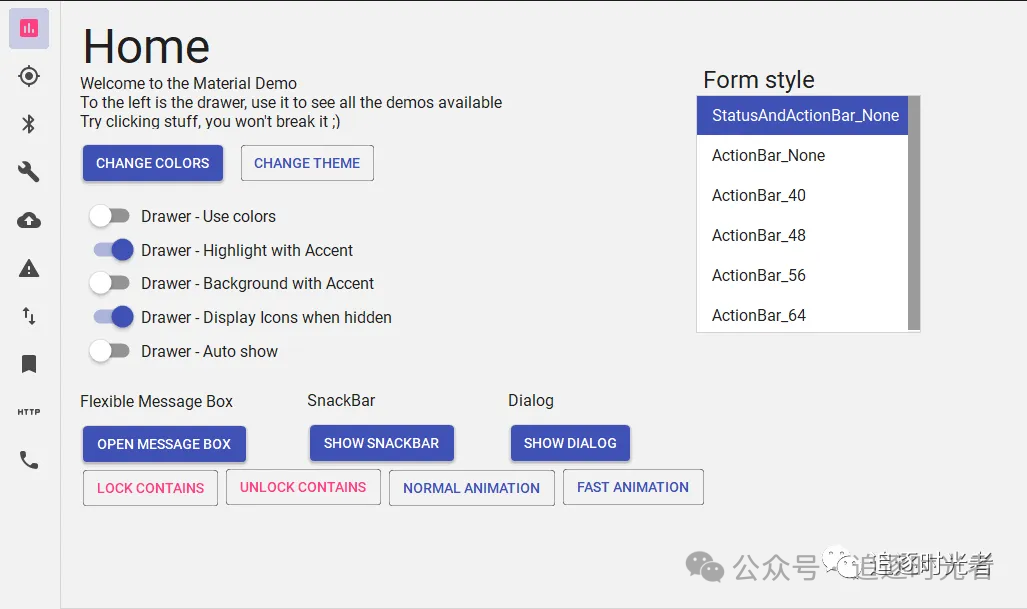Click the Form style list scrollbar

914,213
